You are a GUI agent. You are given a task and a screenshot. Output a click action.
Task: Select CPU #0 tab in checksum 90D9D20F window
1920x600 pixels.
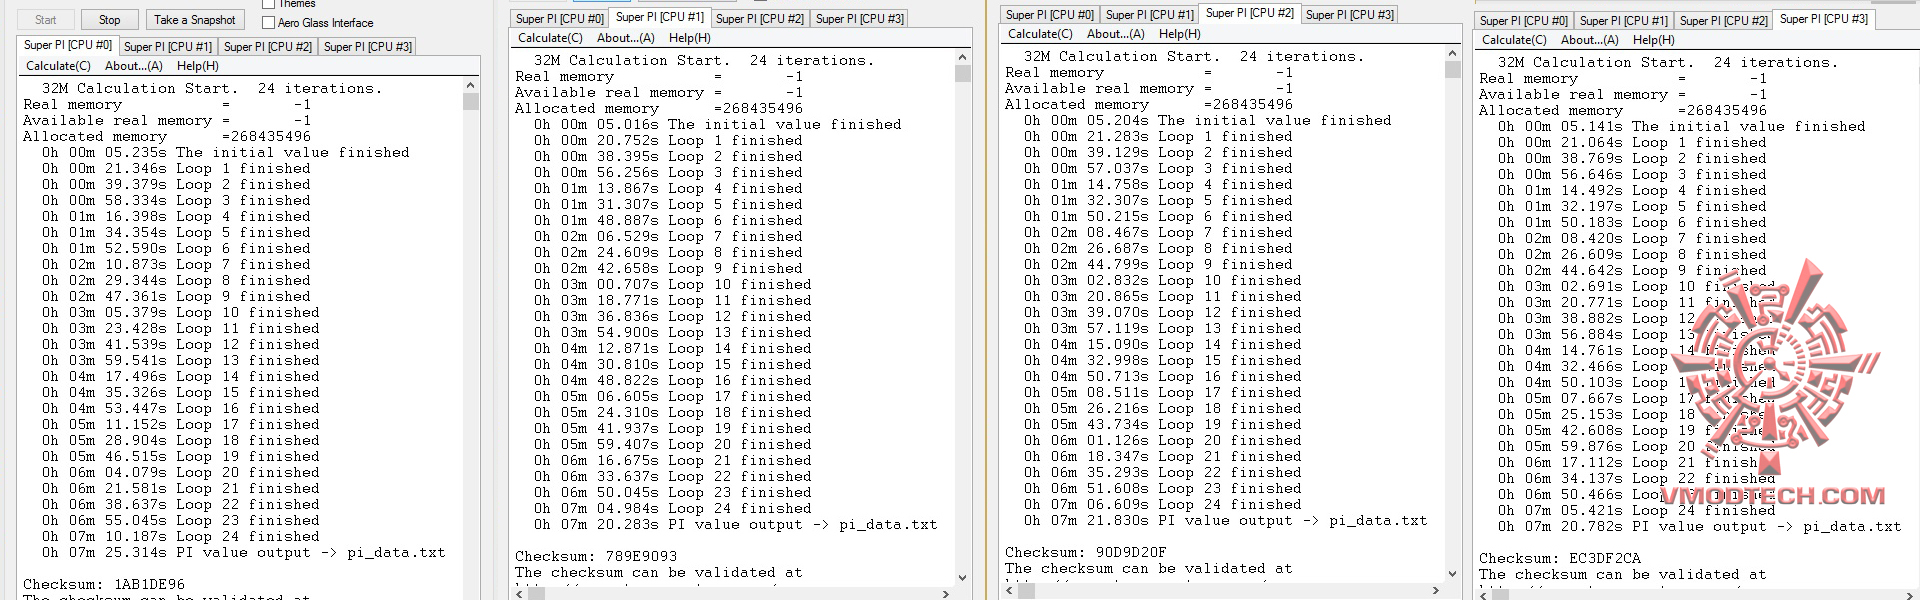(1049, 15)
